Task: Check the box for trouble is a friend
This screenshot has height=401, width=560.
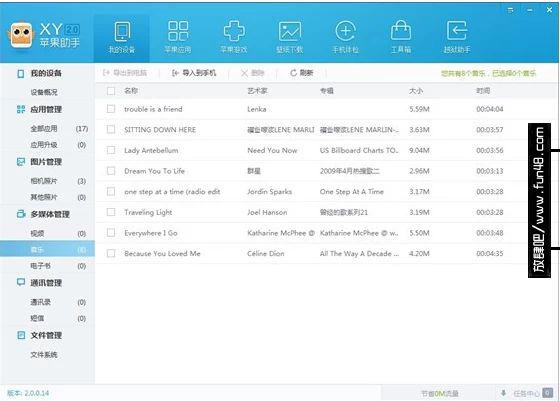Action: (x=111, y=109)
